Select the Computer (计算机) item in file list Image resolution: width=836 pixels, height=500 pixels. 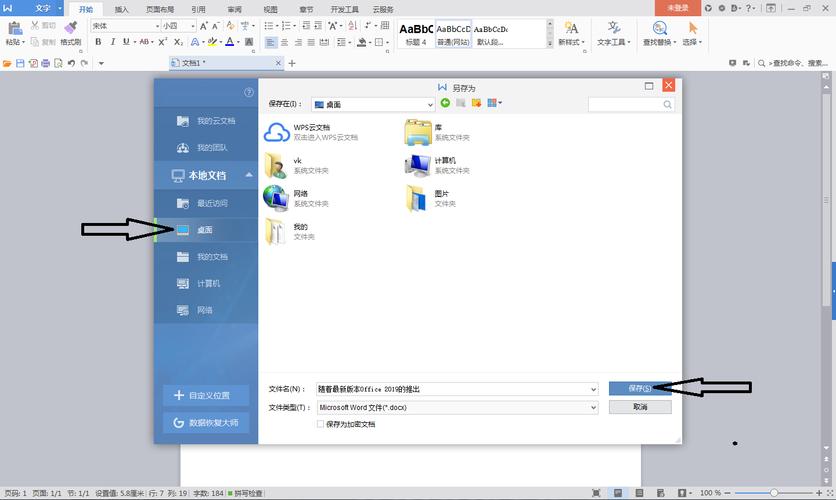click(x=437, y=165)
